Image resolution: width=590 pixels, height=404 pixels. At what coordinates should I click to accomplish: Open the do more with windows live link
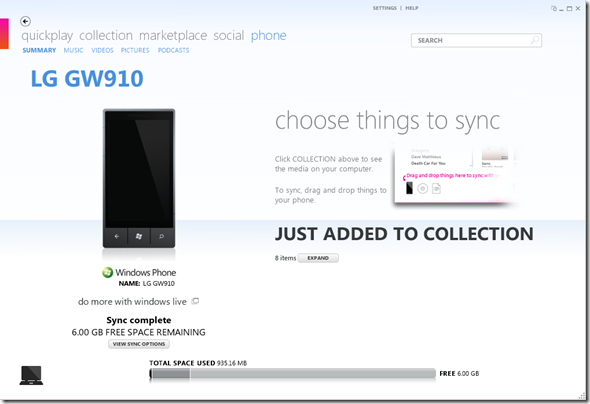click(132, 302)
